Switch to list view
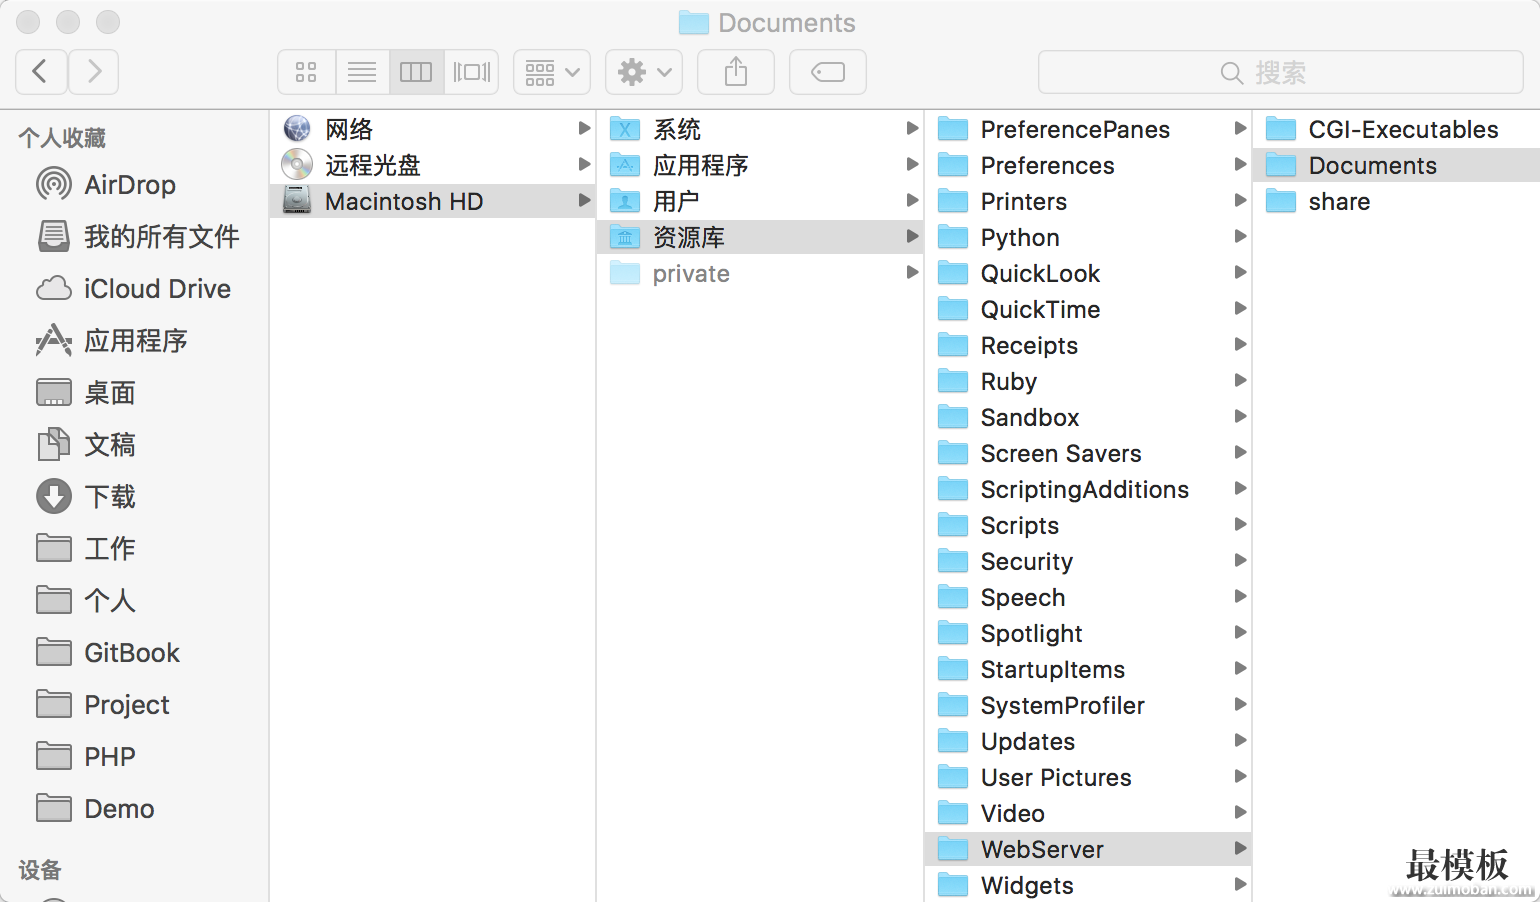 (362, 72)
